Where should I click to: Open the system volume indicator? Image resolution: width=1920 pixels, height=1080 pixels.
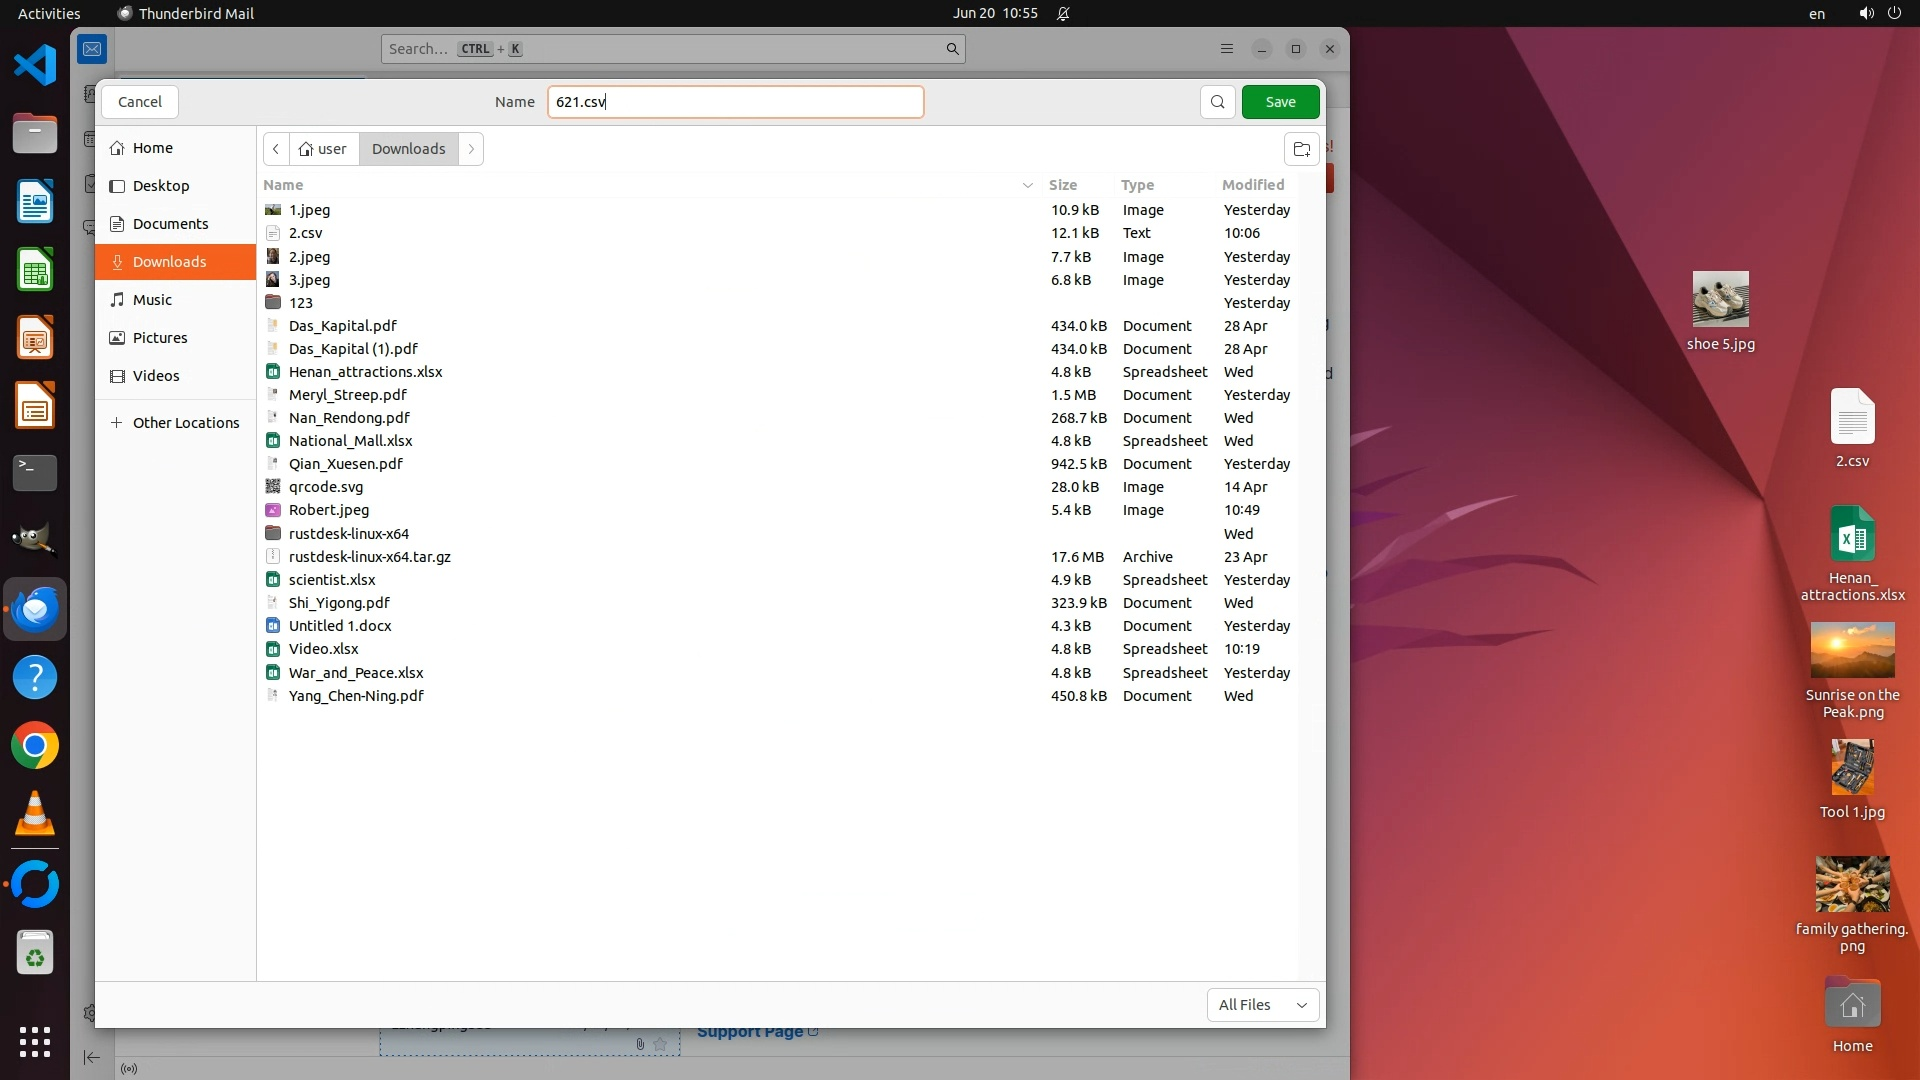[1866, 14]
